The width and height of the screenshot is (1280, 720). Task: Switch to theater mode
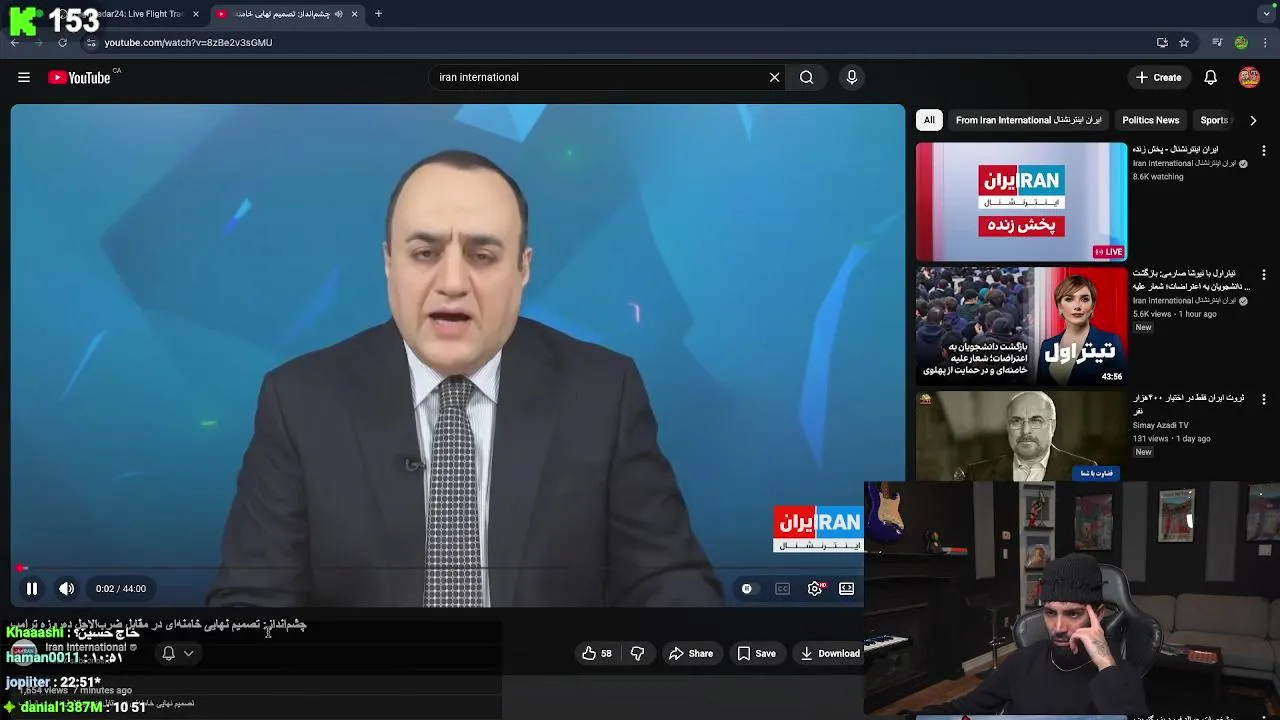point(847,589)
